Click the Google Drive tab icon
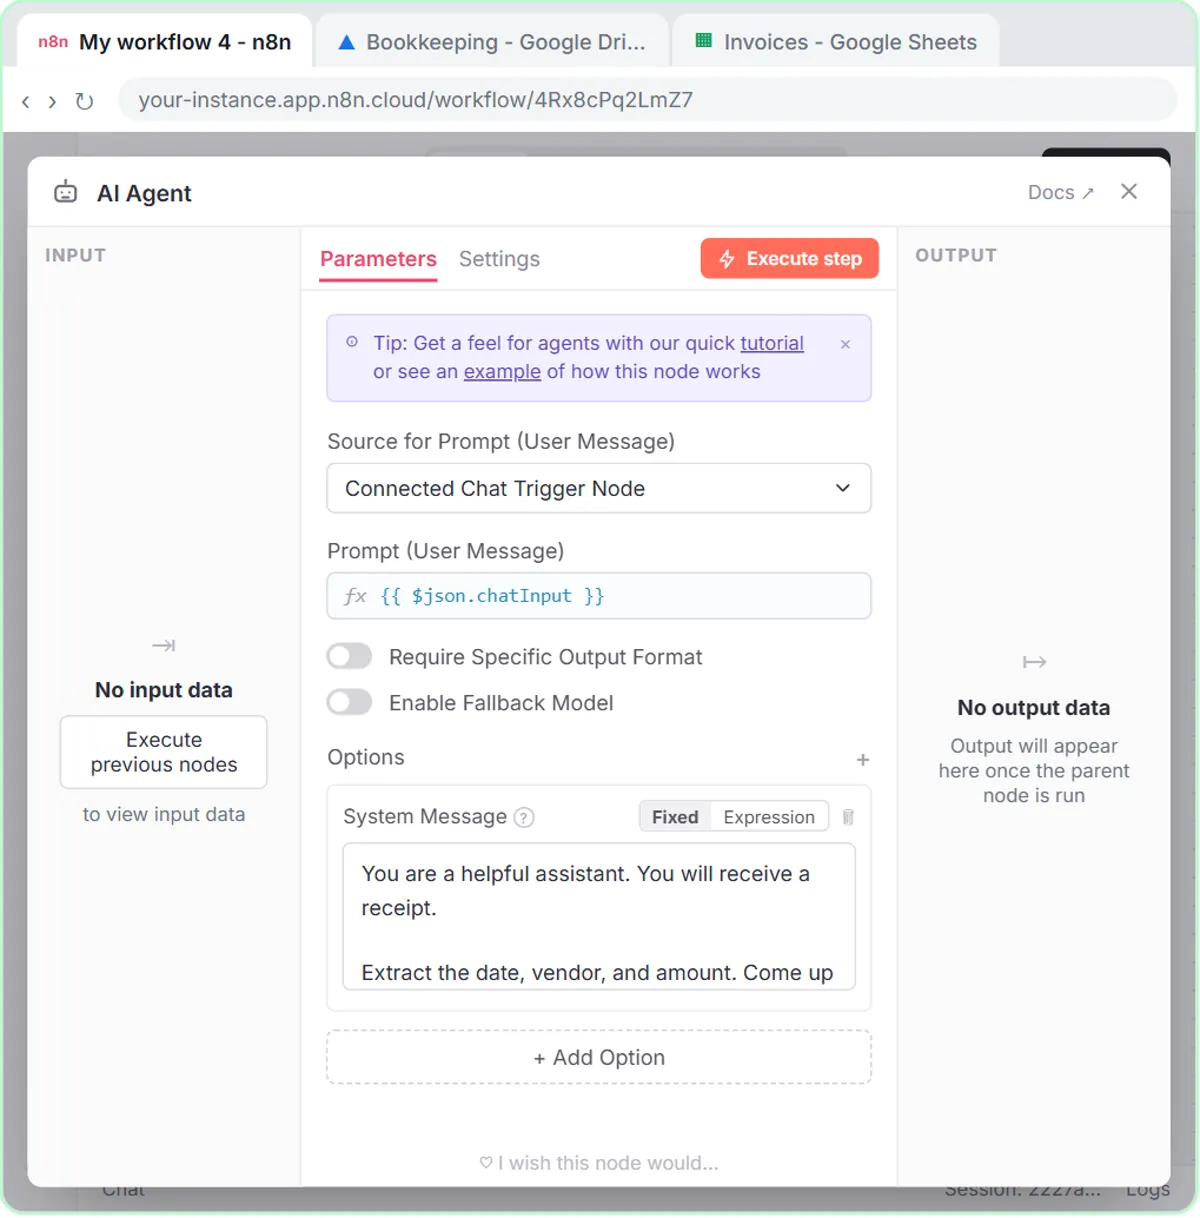The width and height of the screenshot is (1200, 1218). pyautogui.click(x=346, y=42)
